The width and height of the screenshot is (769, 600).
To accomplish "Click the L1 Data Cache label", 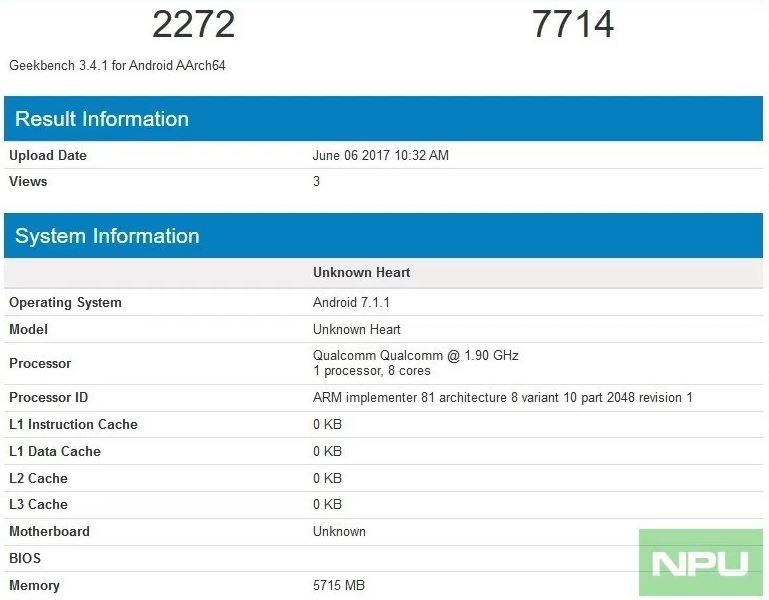I will click(x=55, y=451).
